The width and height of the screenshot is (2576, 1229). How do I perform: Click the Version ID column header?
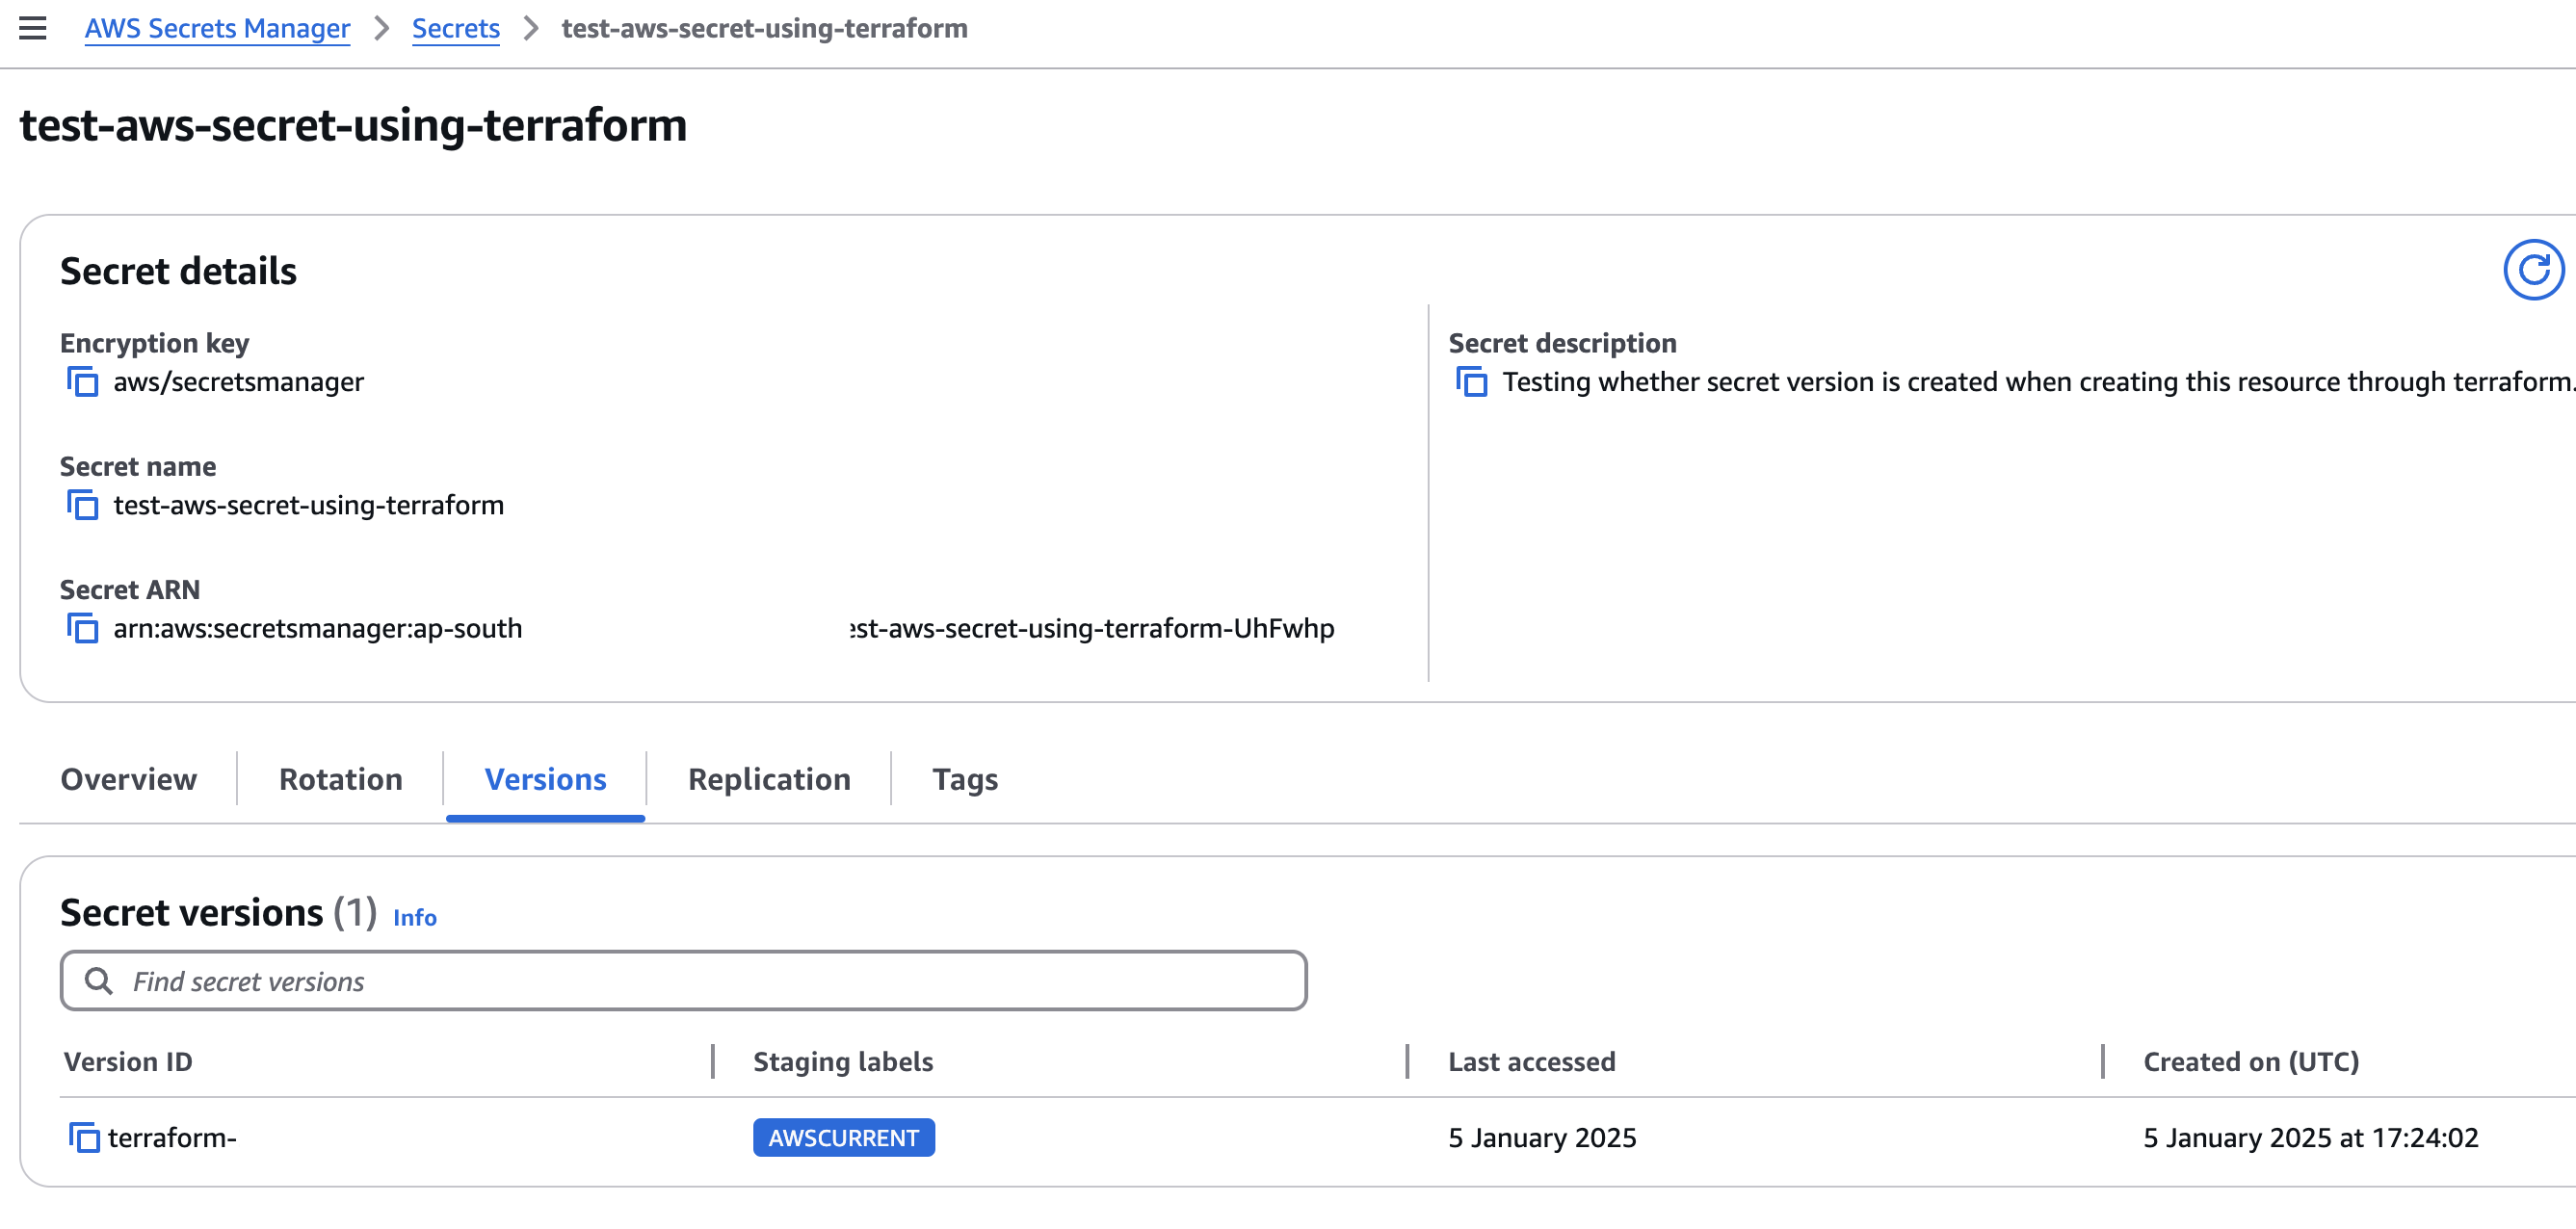[128, 1062]
